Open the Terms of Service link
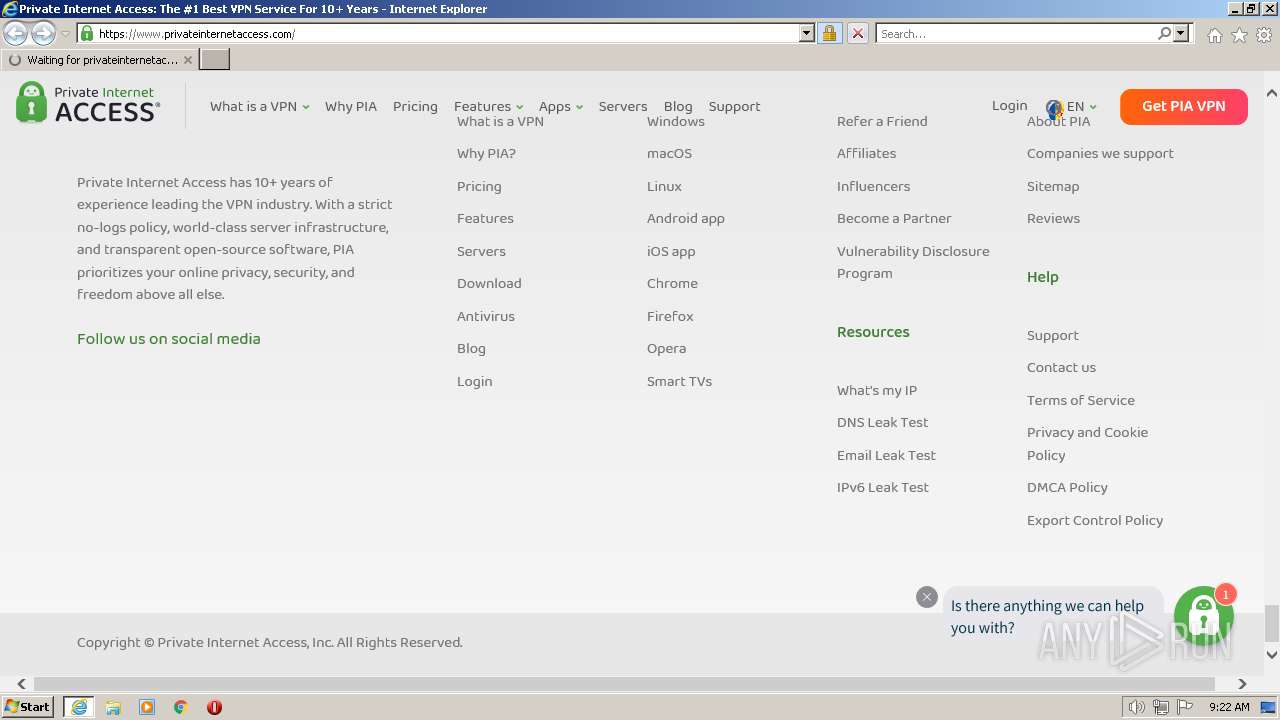 pyautogui.click(x=1080, y=400)
